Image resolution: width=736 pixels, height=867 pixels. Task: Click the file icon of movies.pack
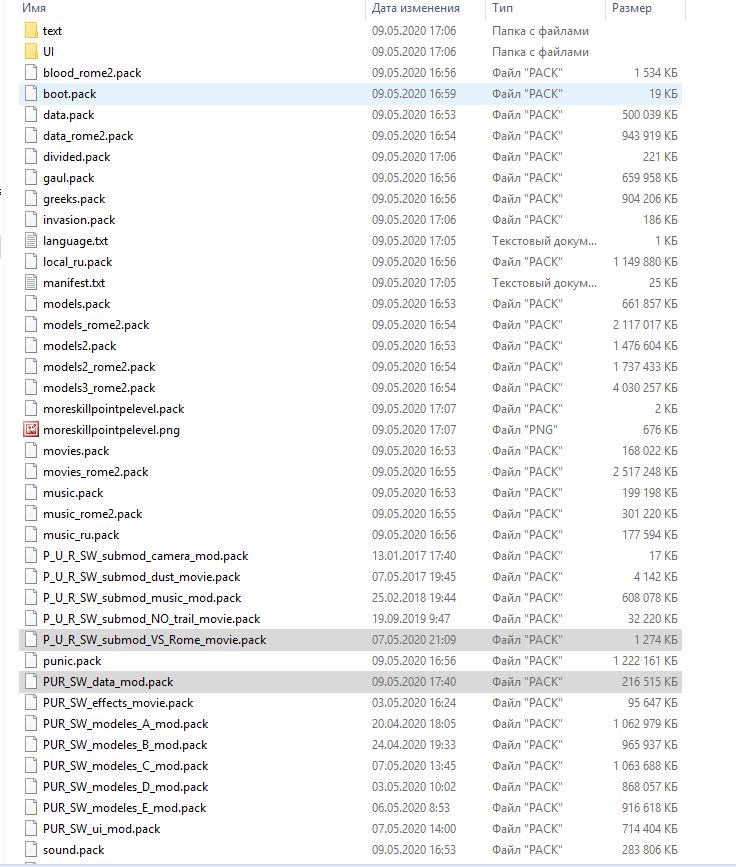pos(31,451)
